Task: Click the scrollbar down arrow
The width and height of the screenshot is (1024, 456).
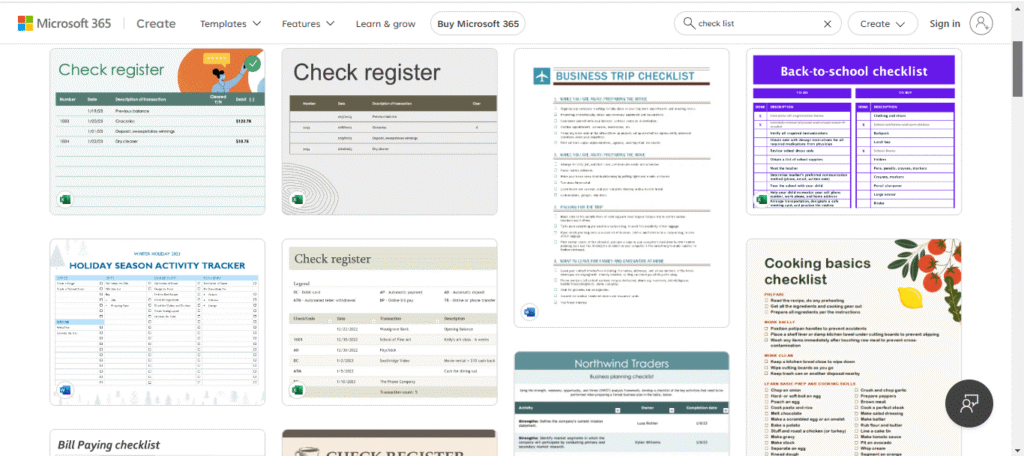Action: pos(1017,449)
